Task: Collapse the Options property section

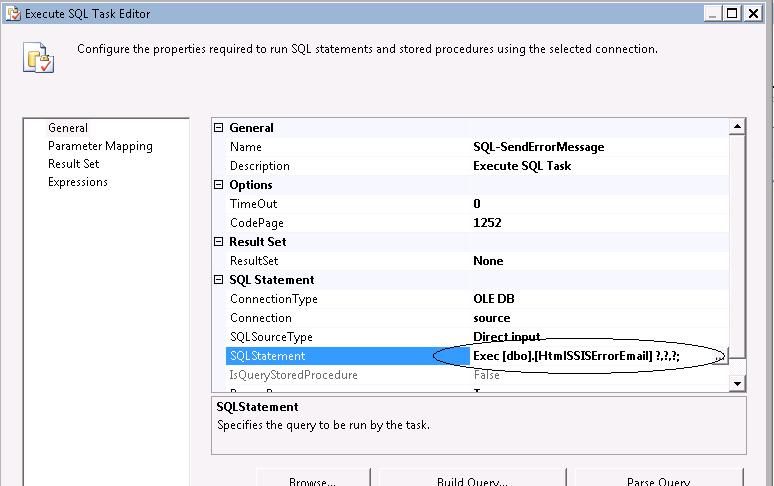Action: (x=220, y=185)
